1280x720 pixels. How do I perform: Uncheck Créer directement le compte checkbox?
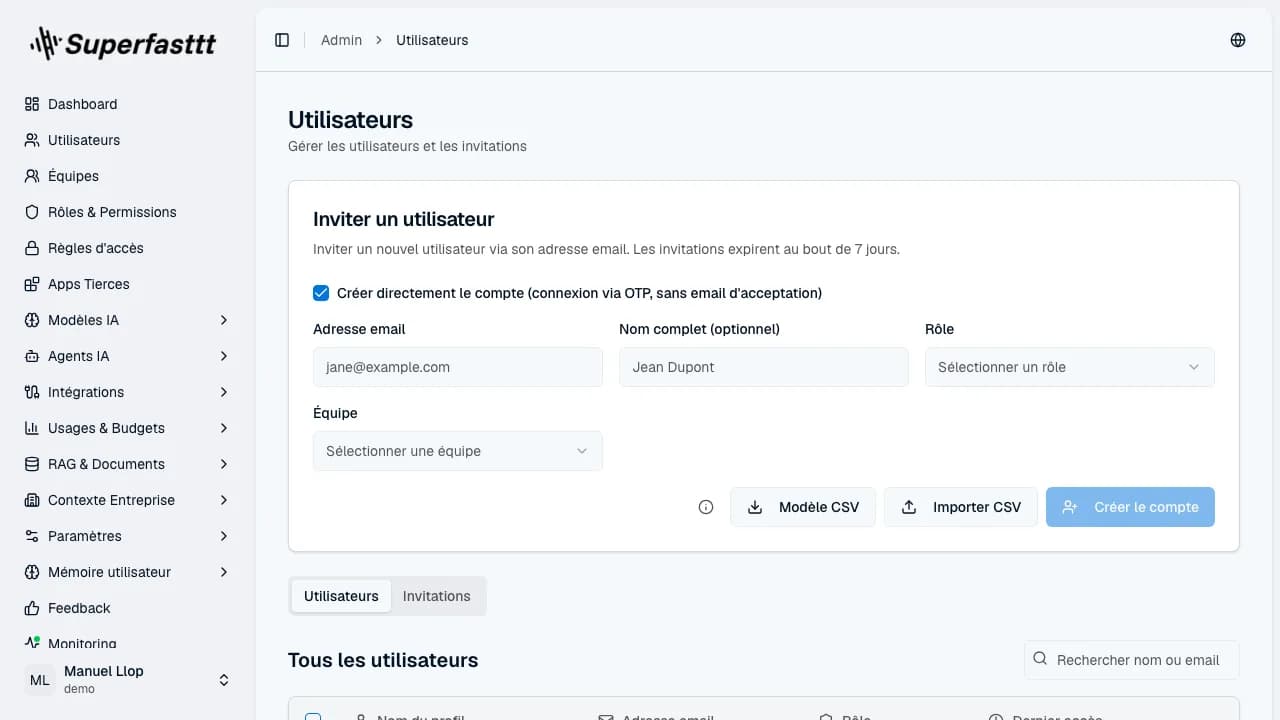(321, 293)
